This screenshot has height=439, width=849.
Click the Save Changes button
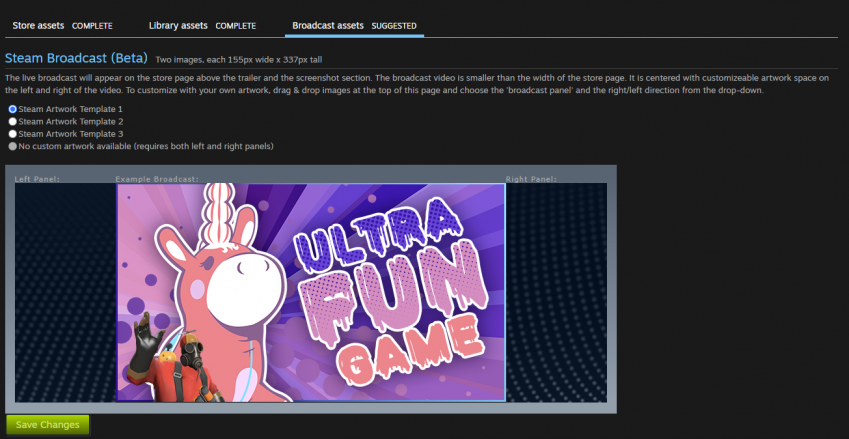pyautogui.click(x=48, y=425)
